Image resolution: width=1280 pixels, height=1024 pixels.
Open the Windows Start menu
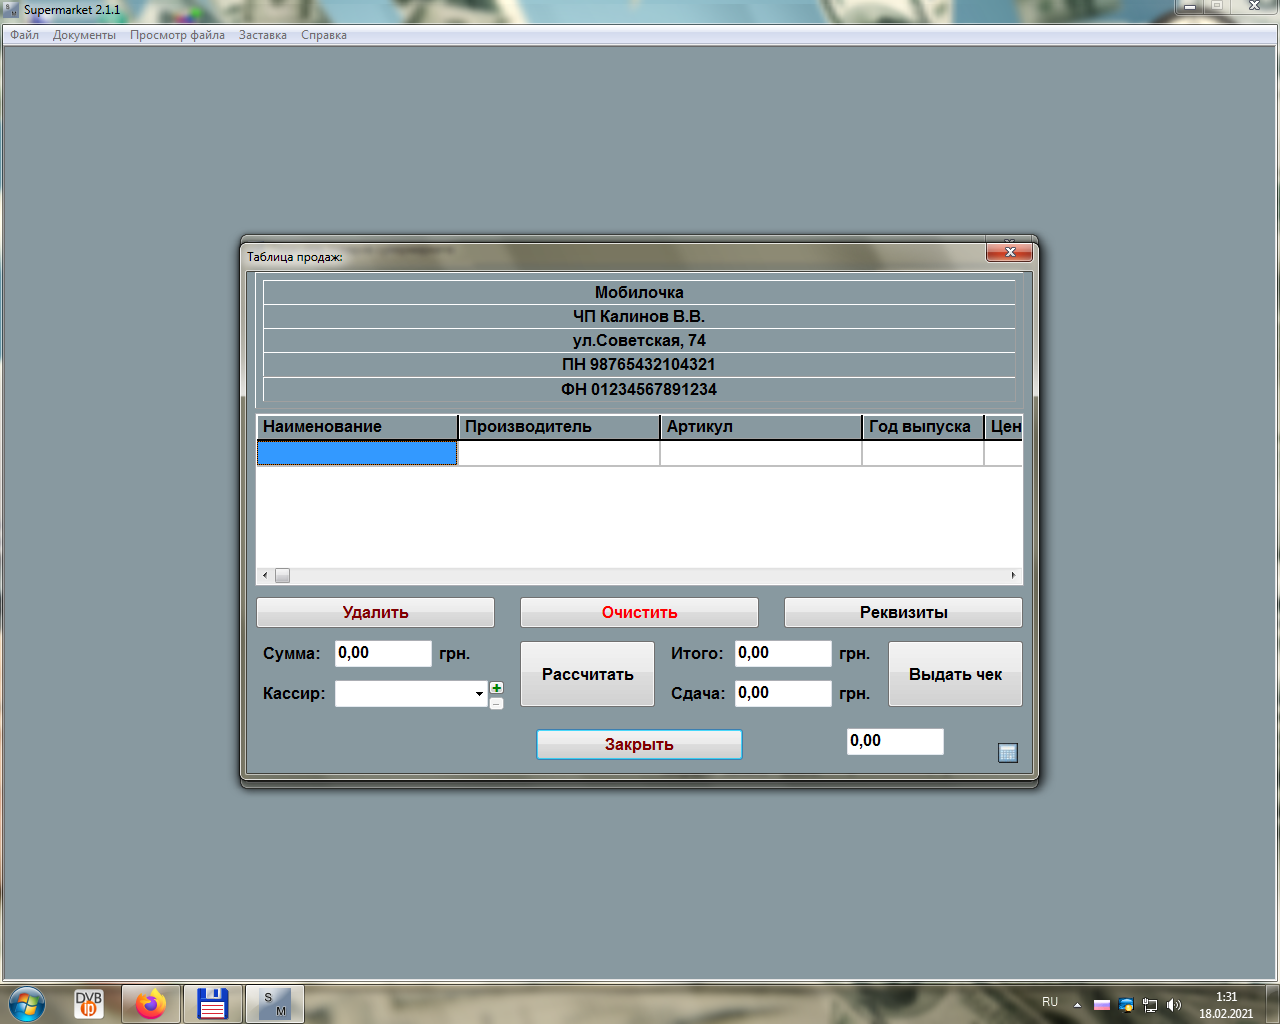[28, 1004]
